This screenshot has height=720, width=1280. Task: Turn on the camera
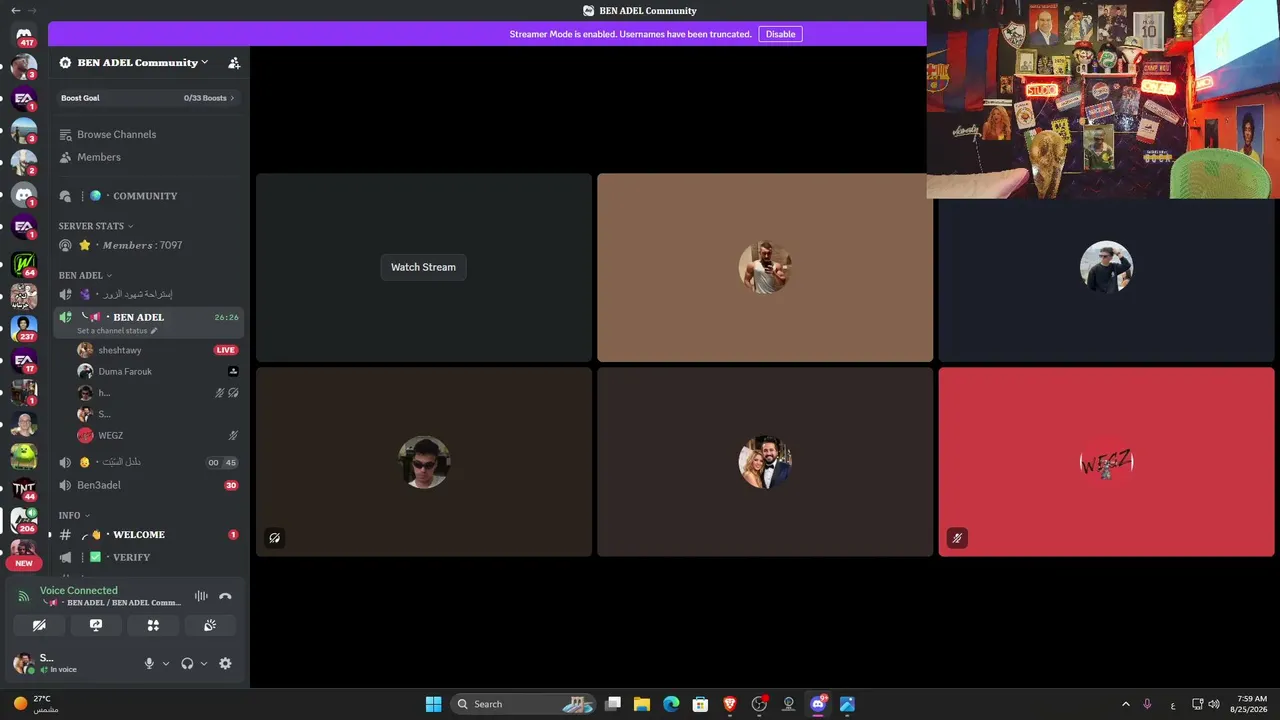39,625
